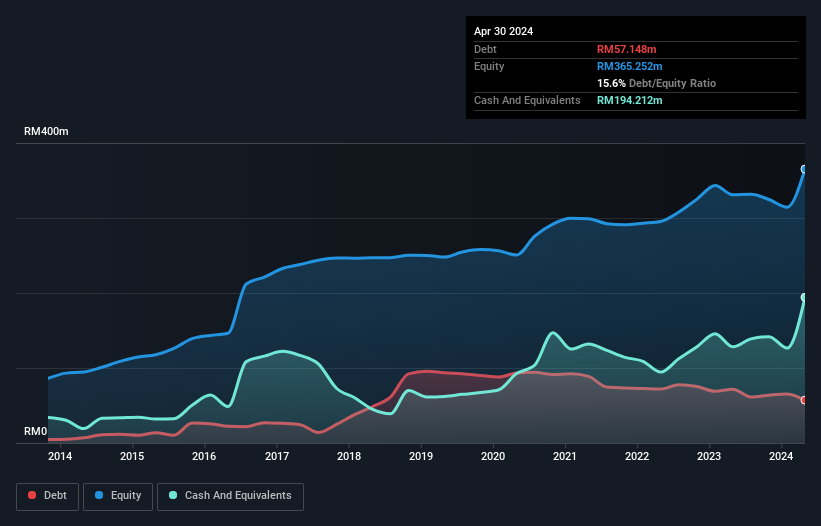Click the 2017 x-axis label
This screenshot has height=526, width=821.
(277, 456)
